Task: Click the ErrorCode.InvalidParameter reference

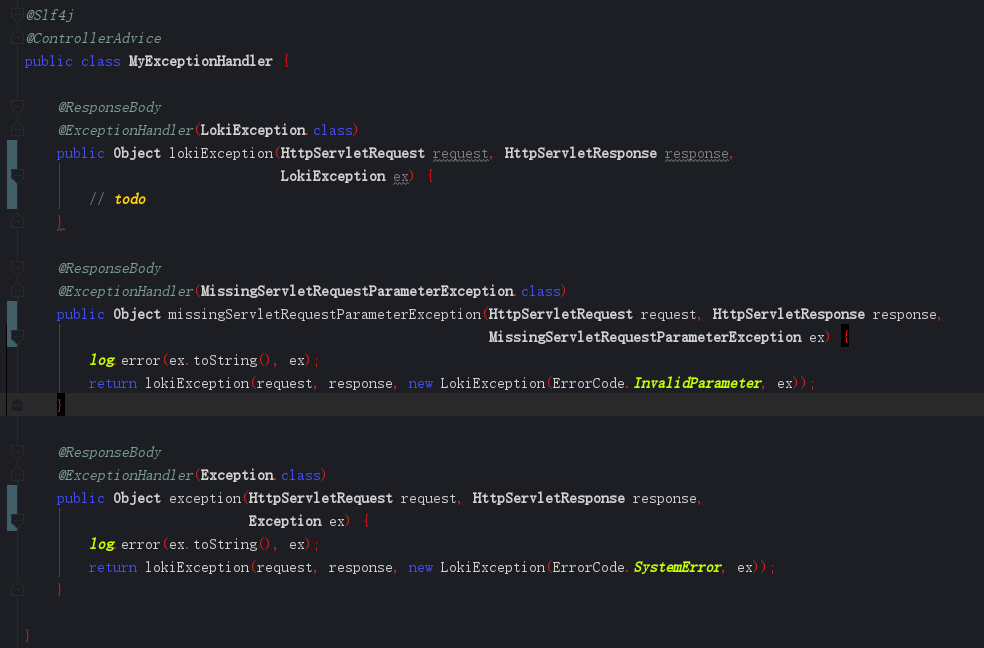Action: click(x=697, y=383)
